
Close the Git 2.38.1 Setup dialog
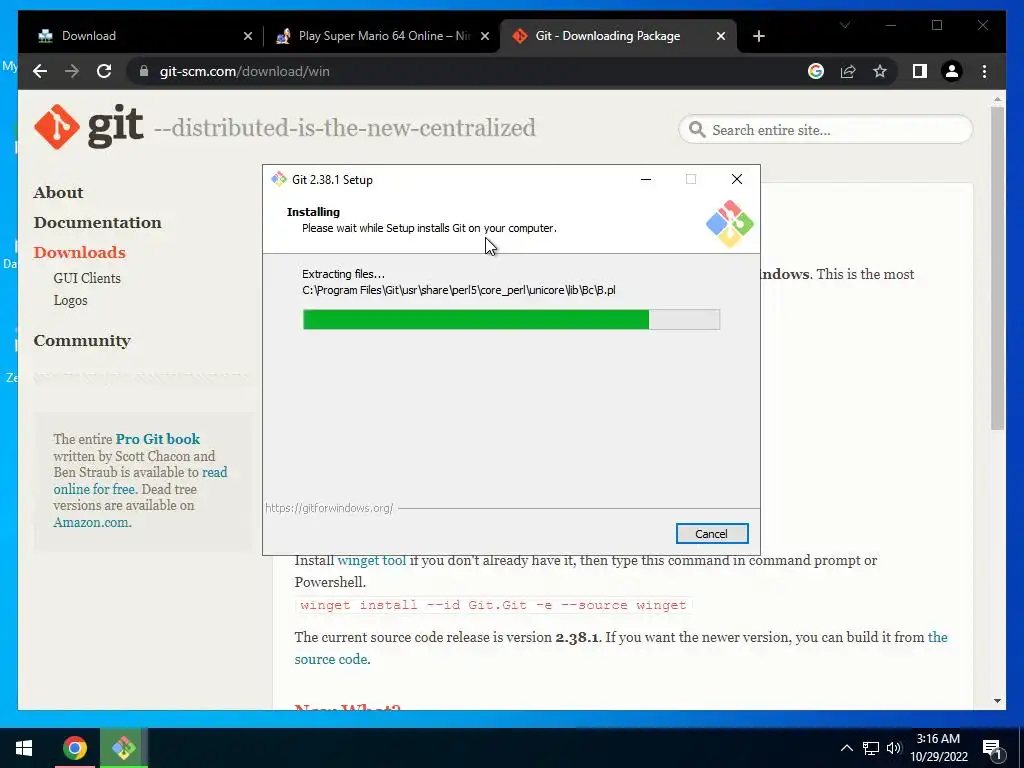tap(737, 179)
